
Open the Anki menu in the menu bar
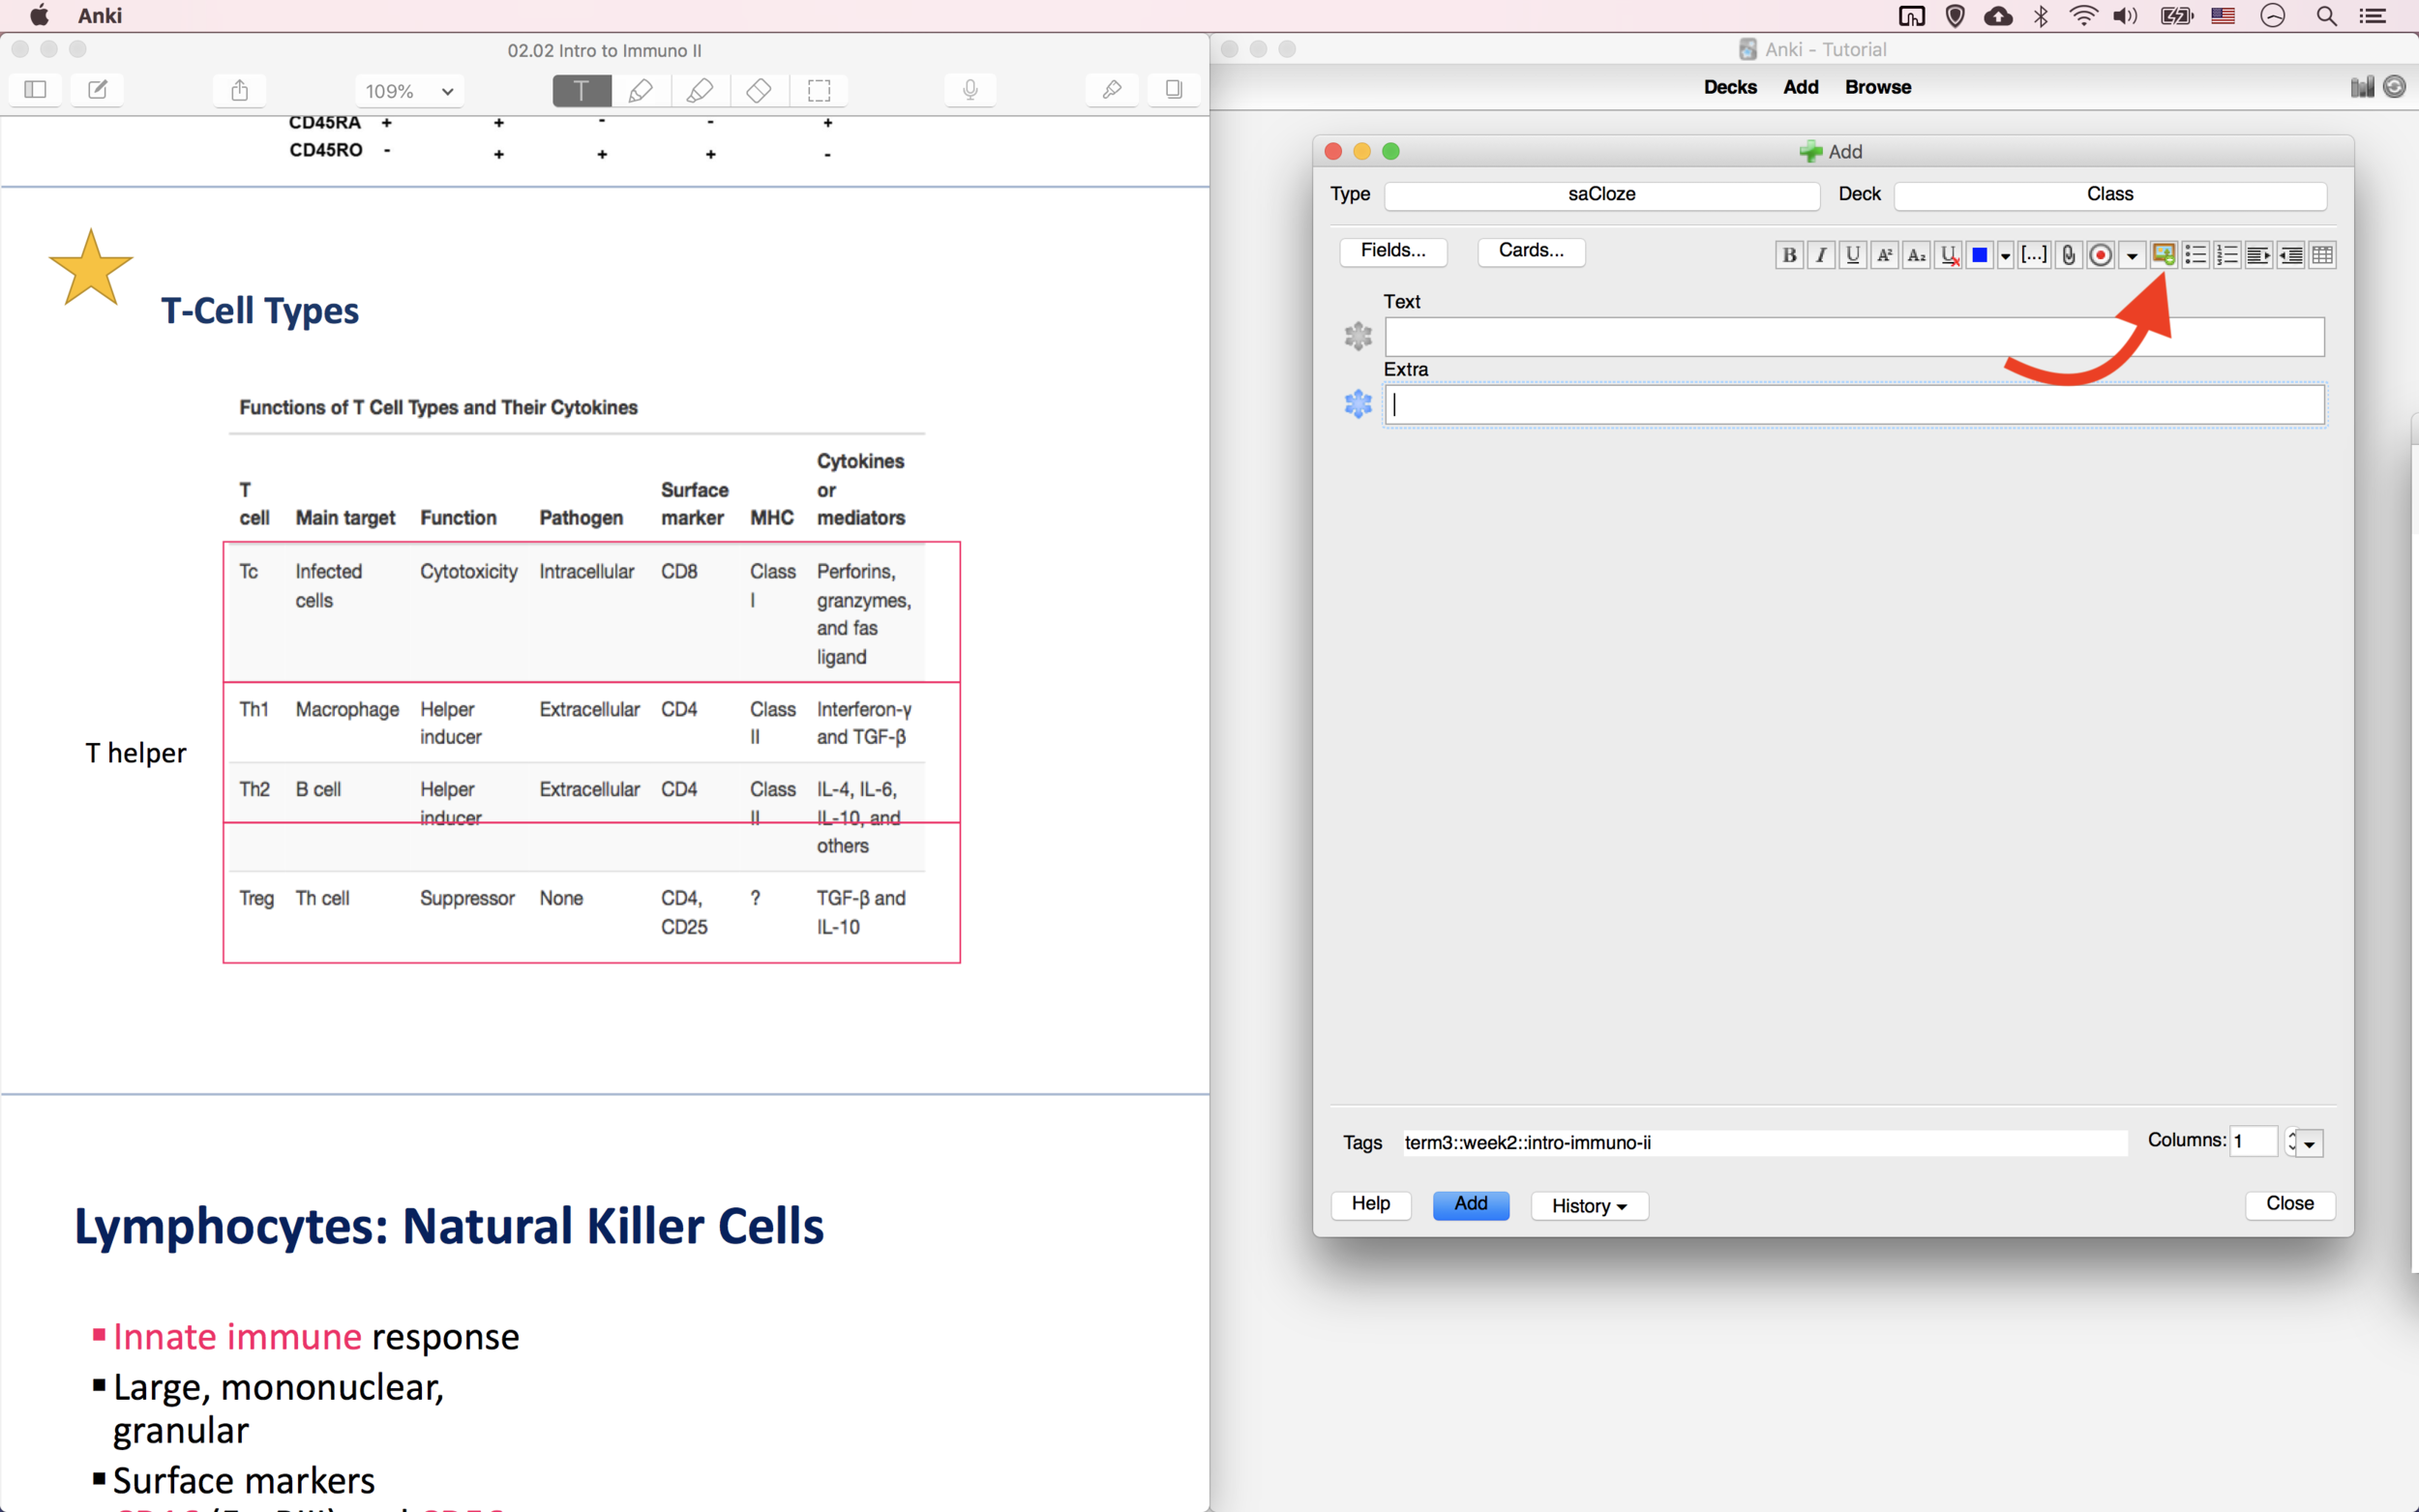(100, 15)
